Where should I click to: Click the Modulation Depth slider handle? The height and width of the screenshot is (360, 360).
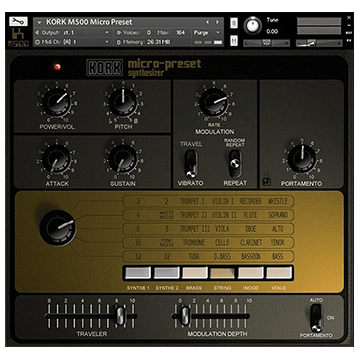click(185, 315)
